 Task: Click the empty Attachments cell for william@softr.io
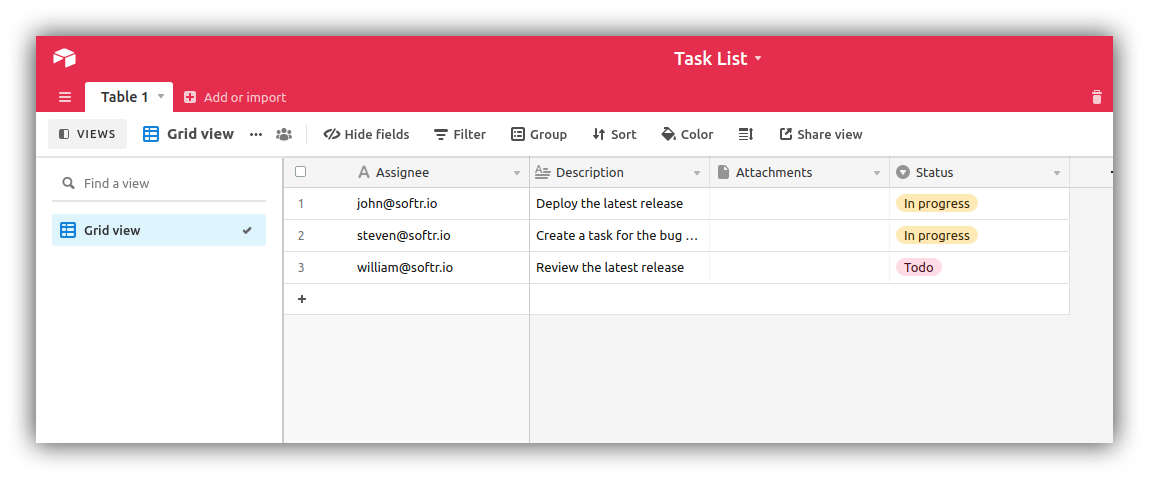(x=799, y=267)
